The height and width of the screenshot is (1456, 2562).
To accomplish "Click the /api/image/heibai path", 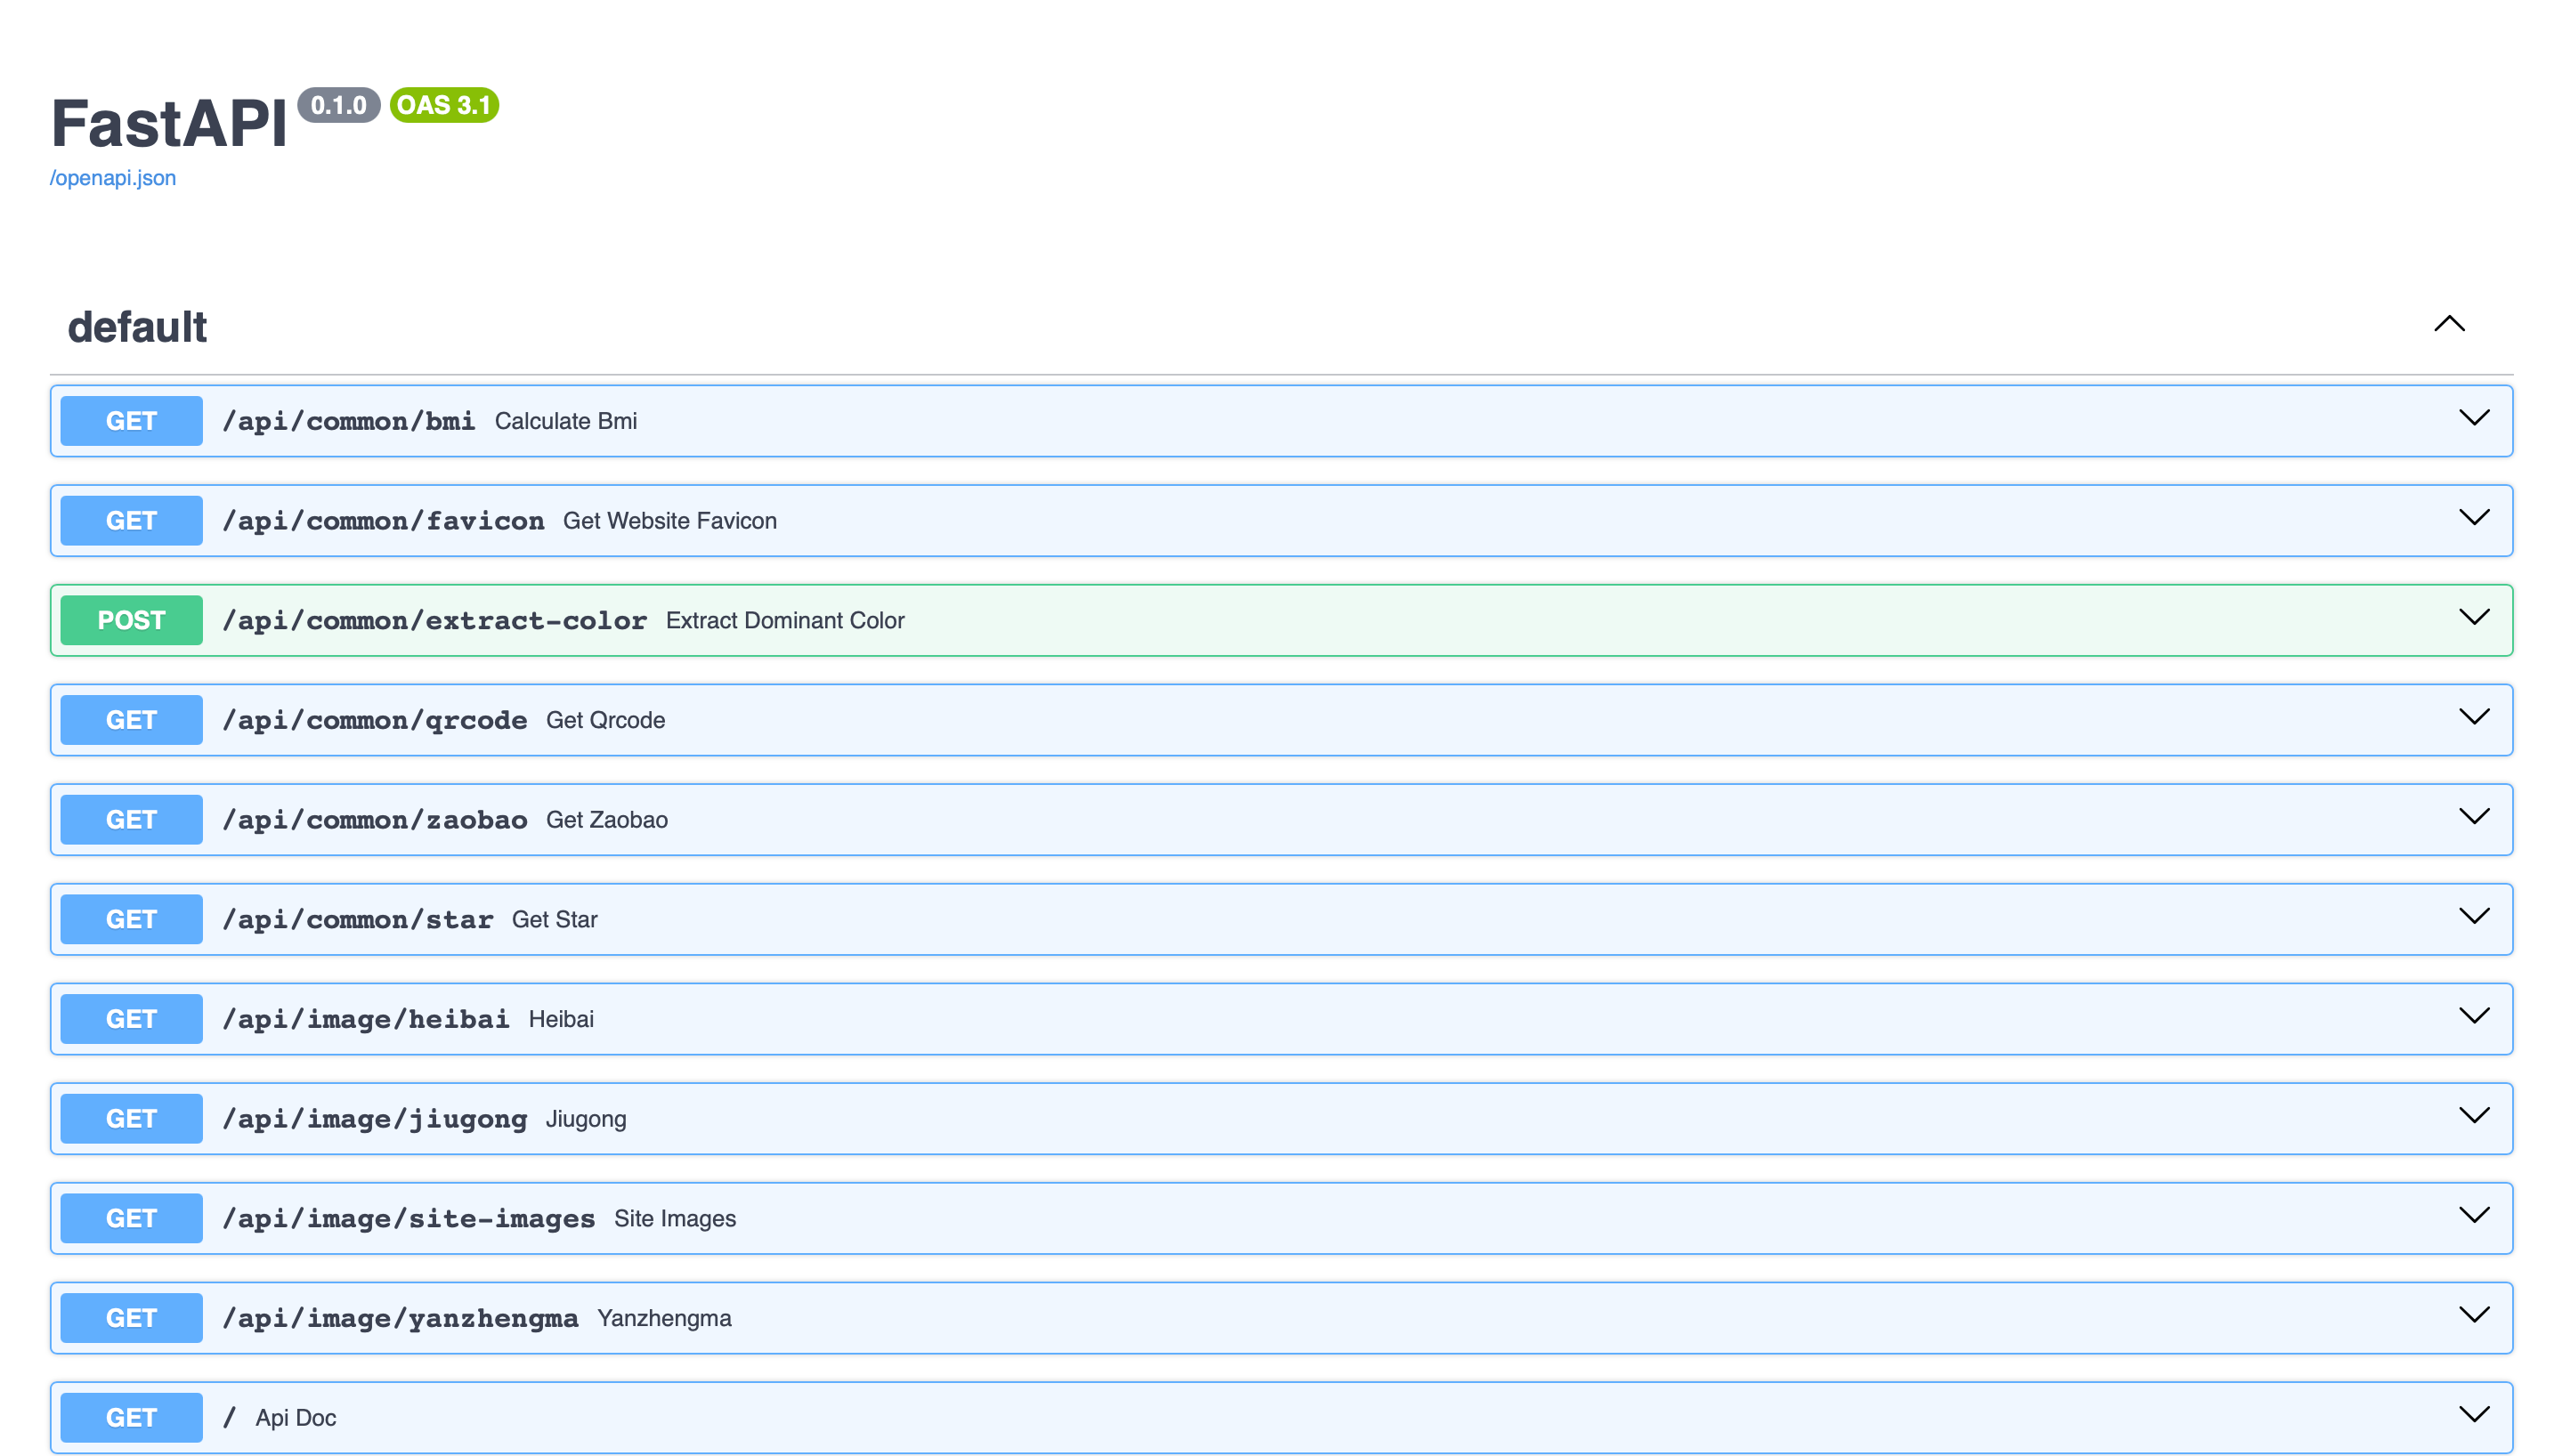I will coord(366,1020).
